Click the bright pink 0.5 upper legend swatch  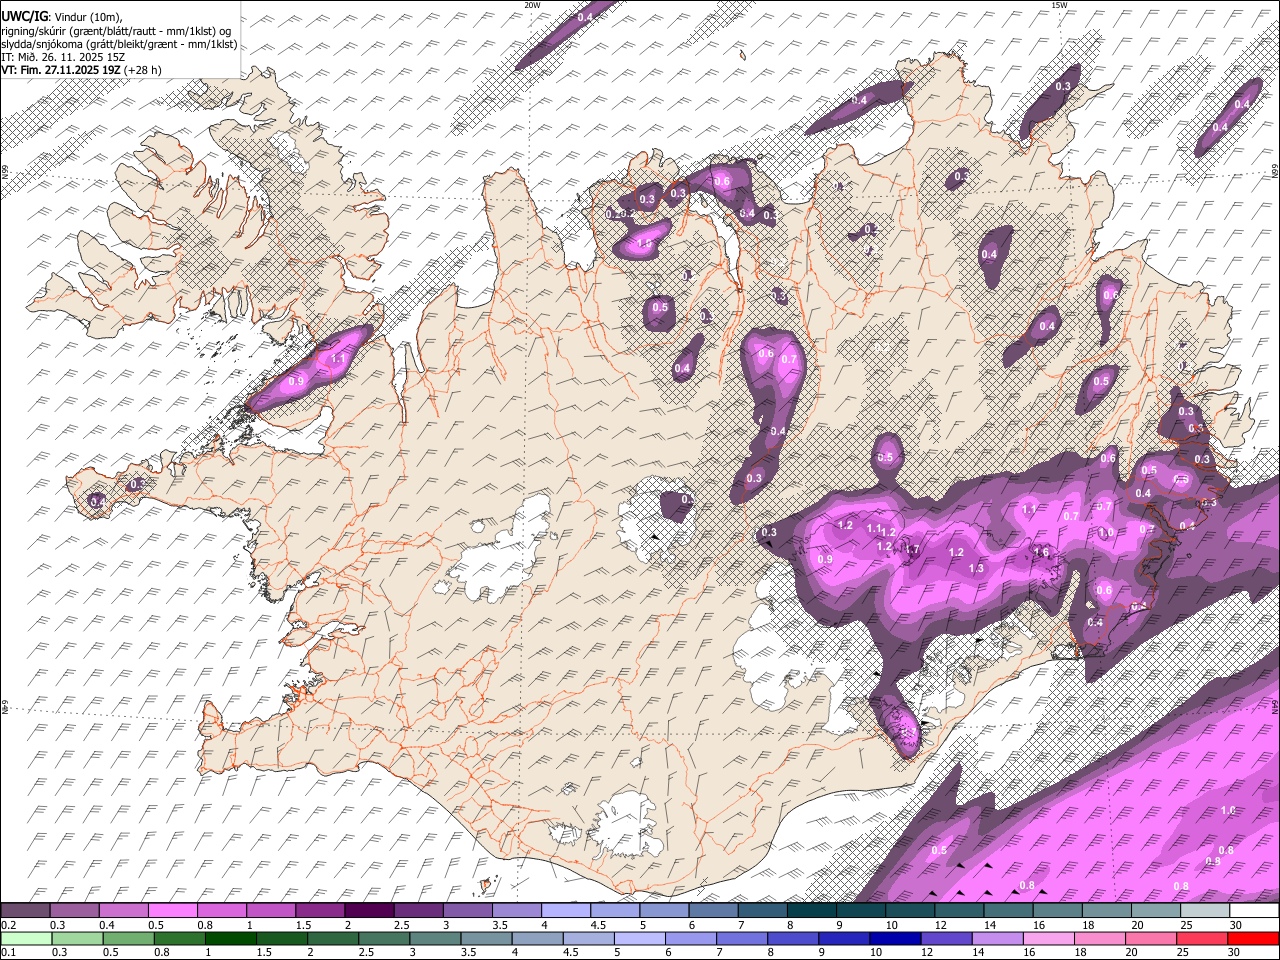(172, 910)
